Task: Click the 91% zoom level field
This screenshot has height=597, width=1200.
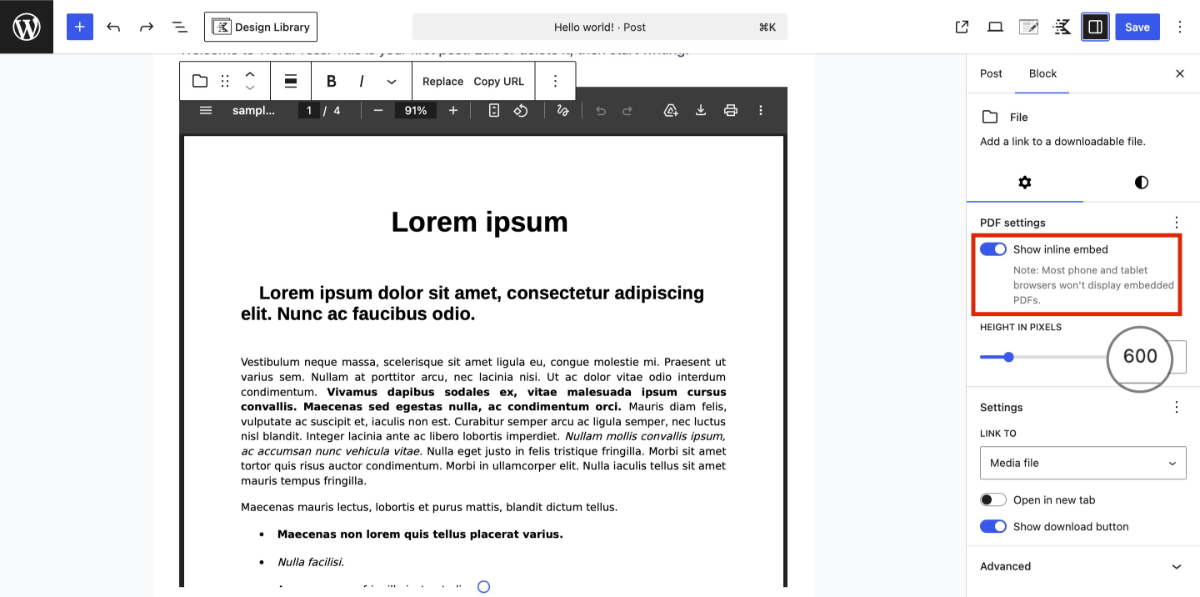Action: tap(416, 110)
